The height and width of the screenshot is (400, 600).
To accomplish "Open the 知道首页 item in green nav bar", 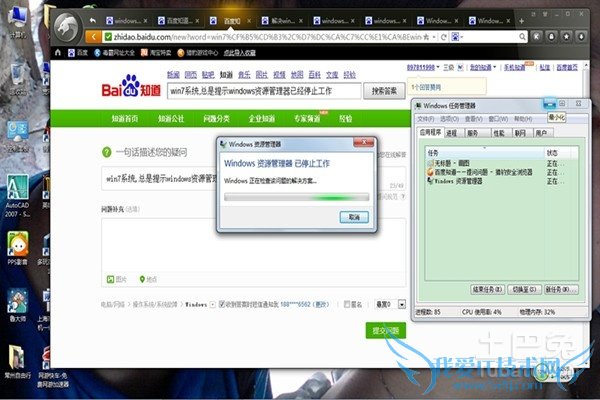I will (125, 119).
